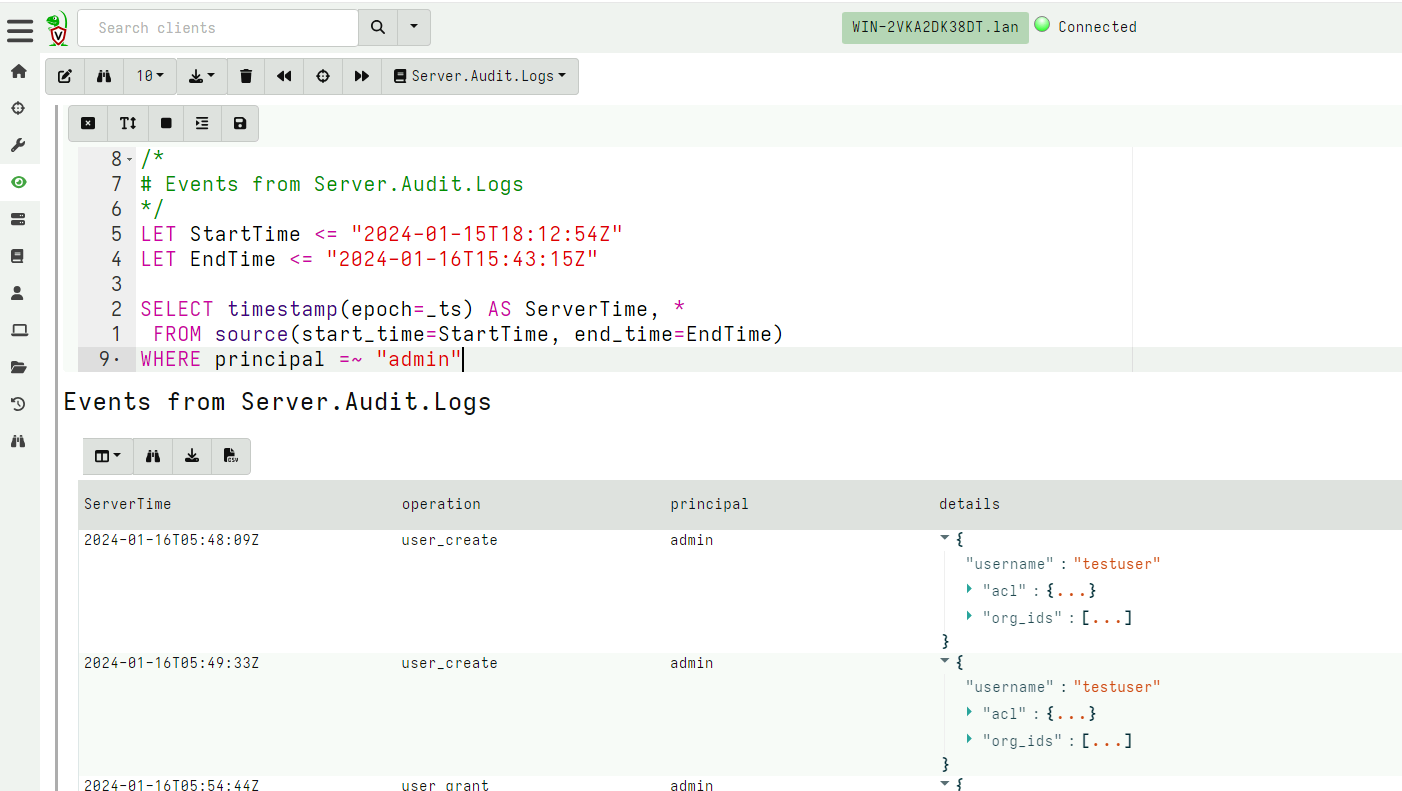The image size is (1402, 791).
Task: Recenter the cell with crosshair toolbar icon
Action: (322, 76)
